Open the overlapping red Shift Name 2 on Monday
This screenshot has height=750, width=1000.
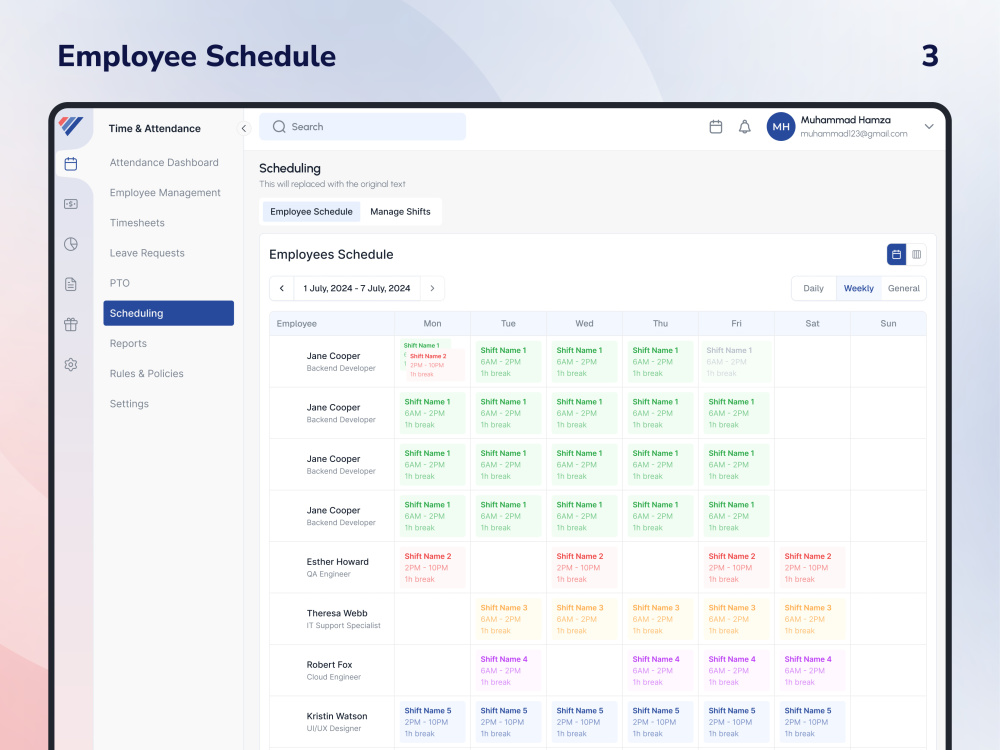436,365
